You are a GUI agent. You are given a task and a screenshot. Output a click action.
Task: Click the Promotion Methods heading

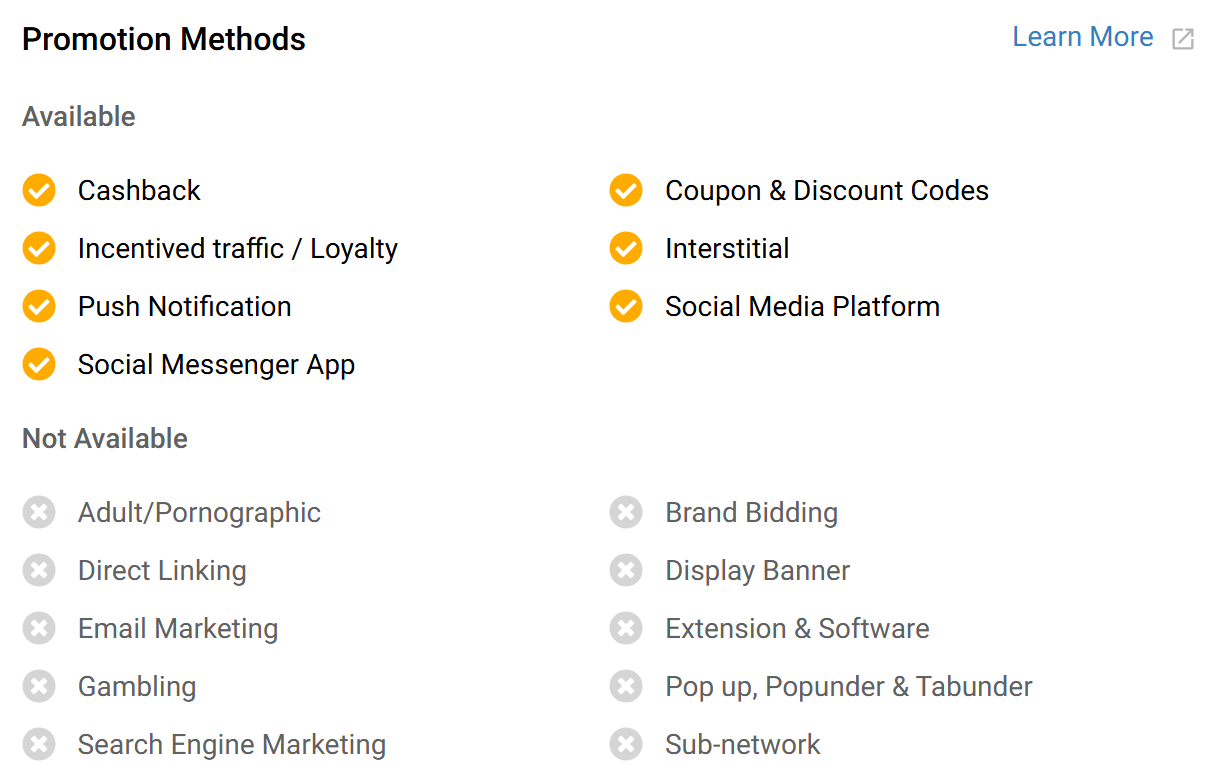pyautogui.click(x=164, y=39)
